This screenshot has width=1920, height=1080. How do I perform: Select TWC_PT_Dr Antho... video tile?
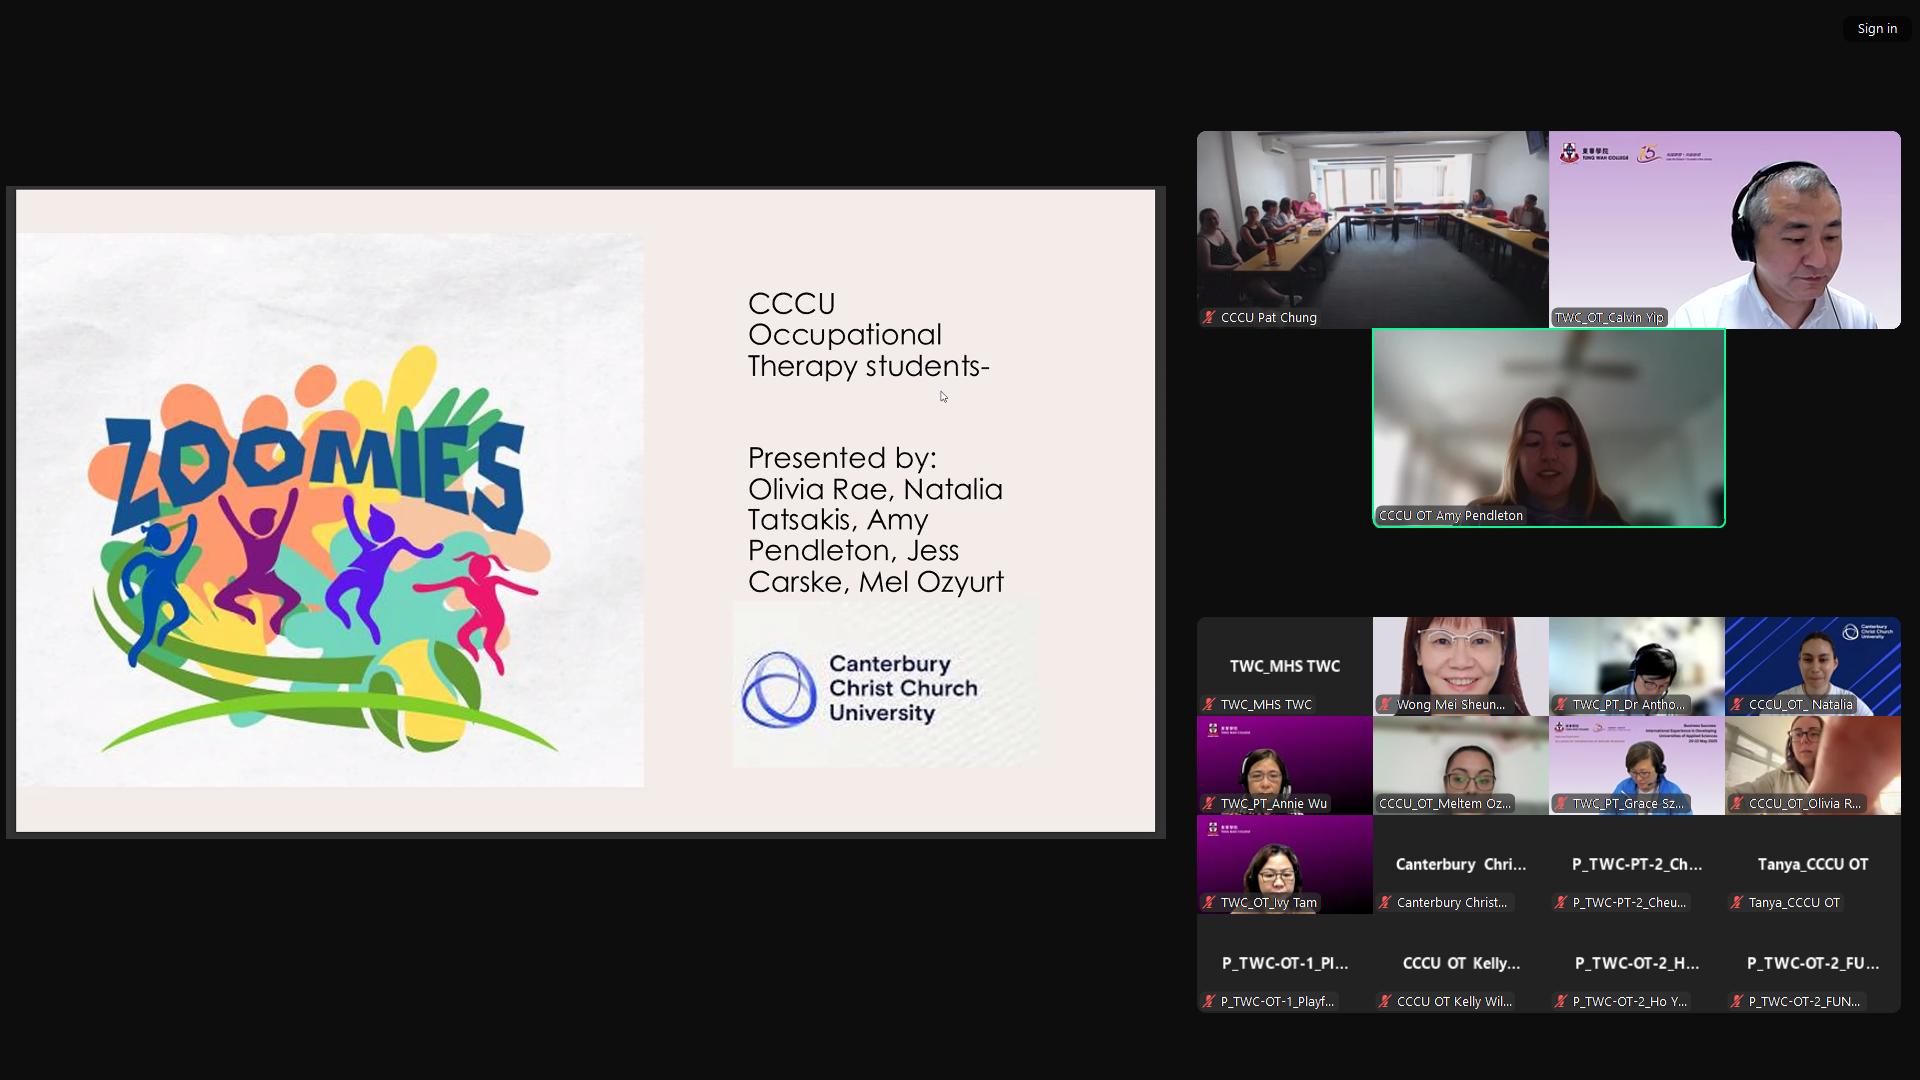(x=1636, y=666)
